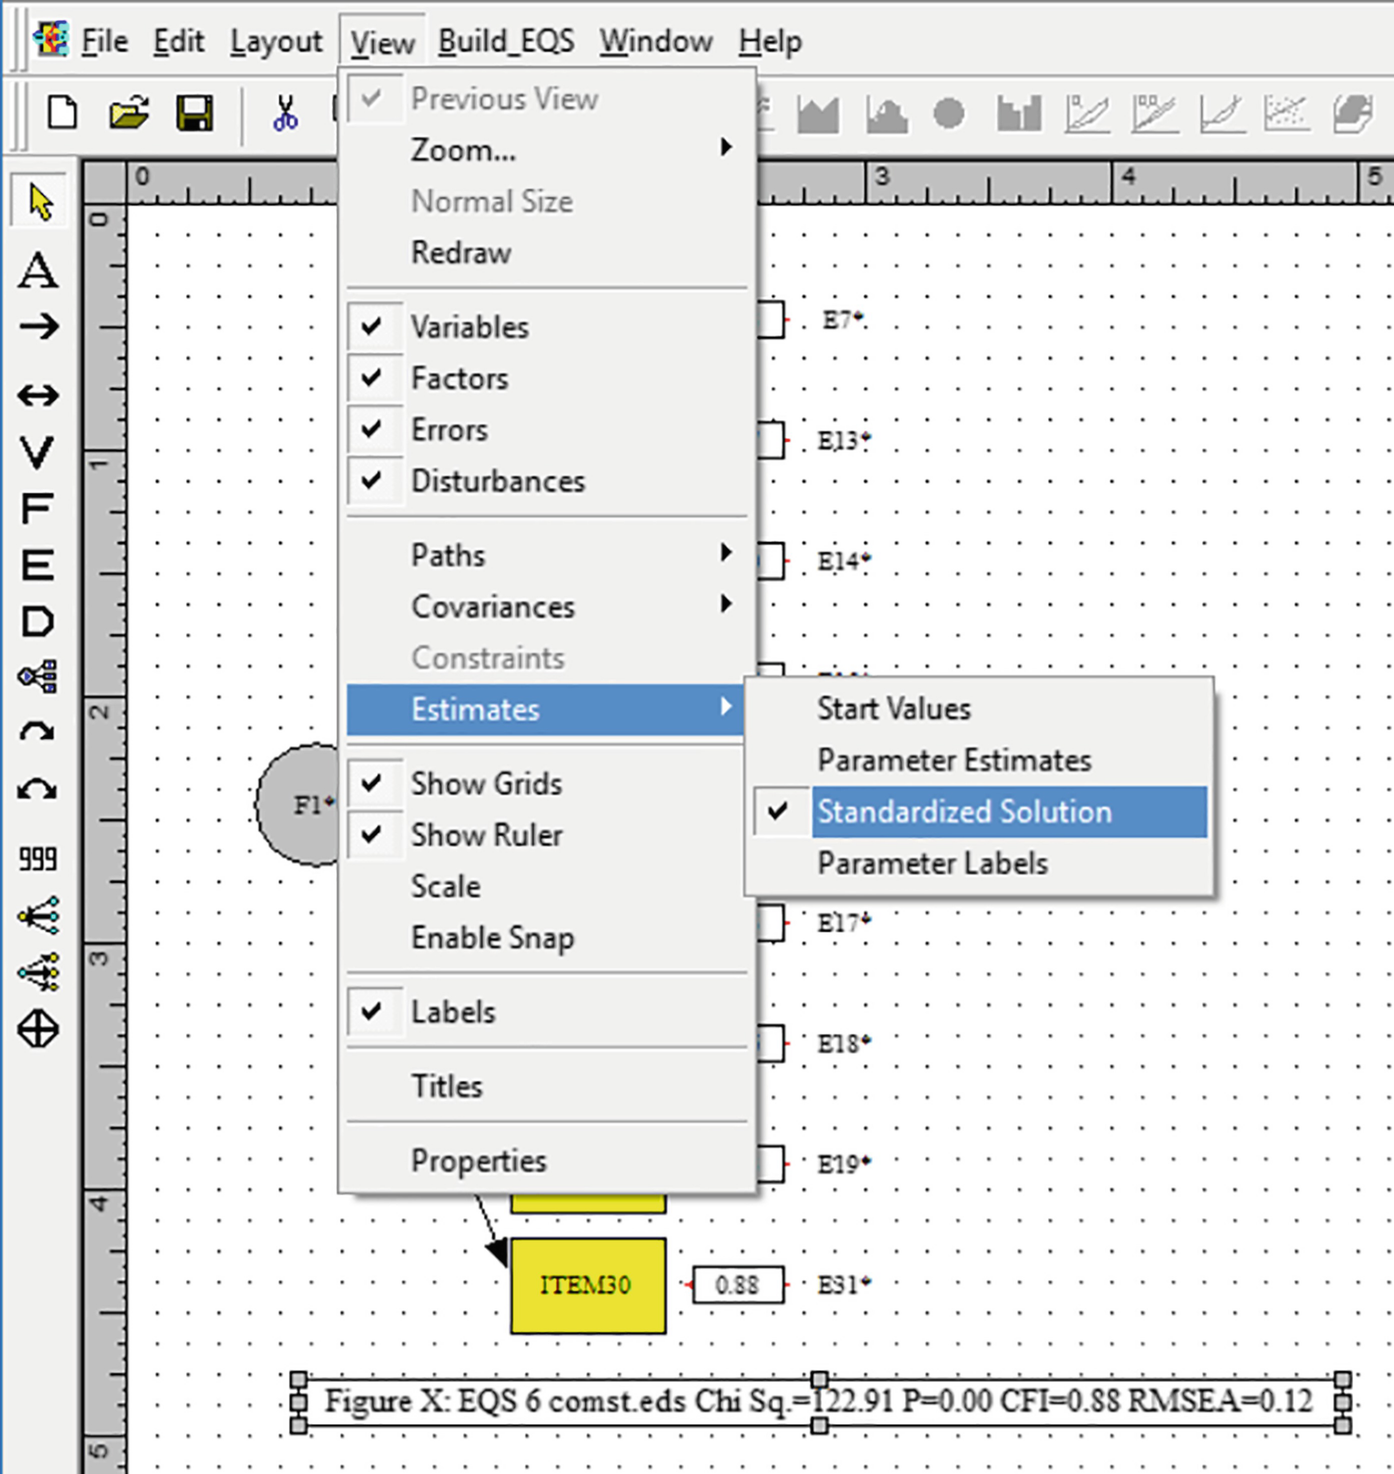
Task: Choose Enable Snap entry
Action: click(548, 937)
